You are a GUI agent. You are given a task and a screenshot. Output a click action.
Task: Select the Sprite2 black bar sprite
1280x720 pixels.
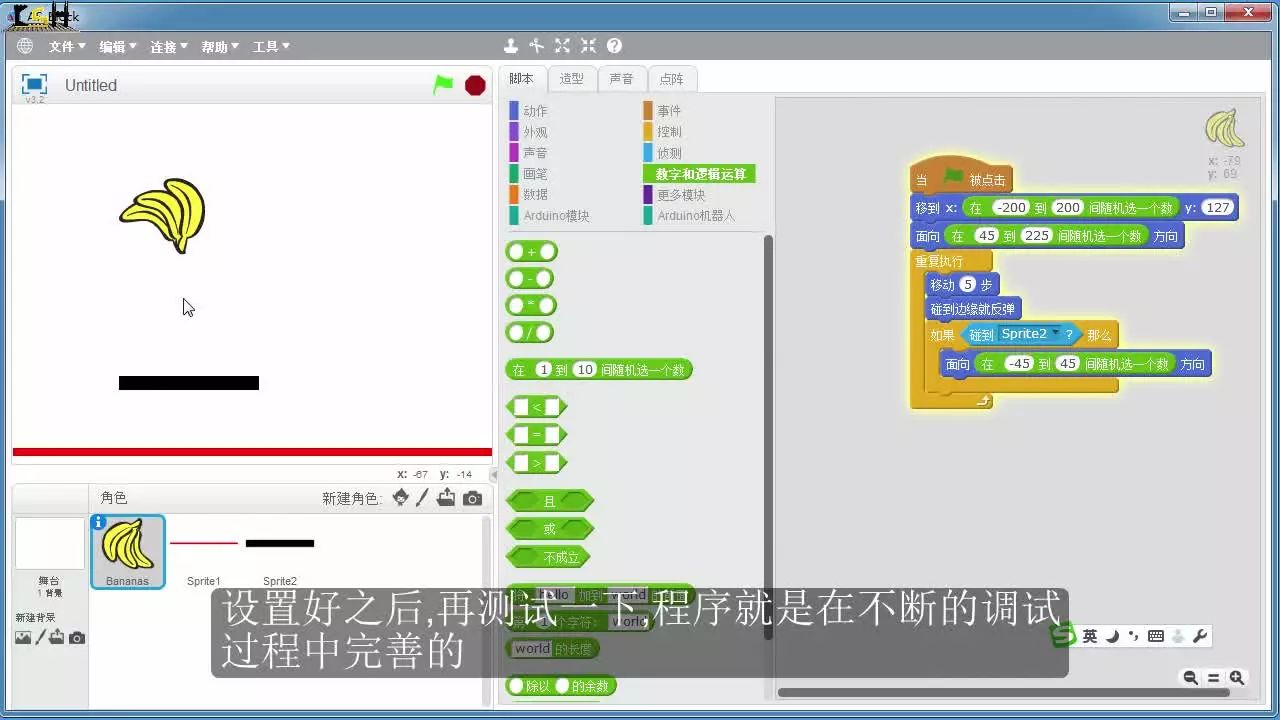pos(280,551)
